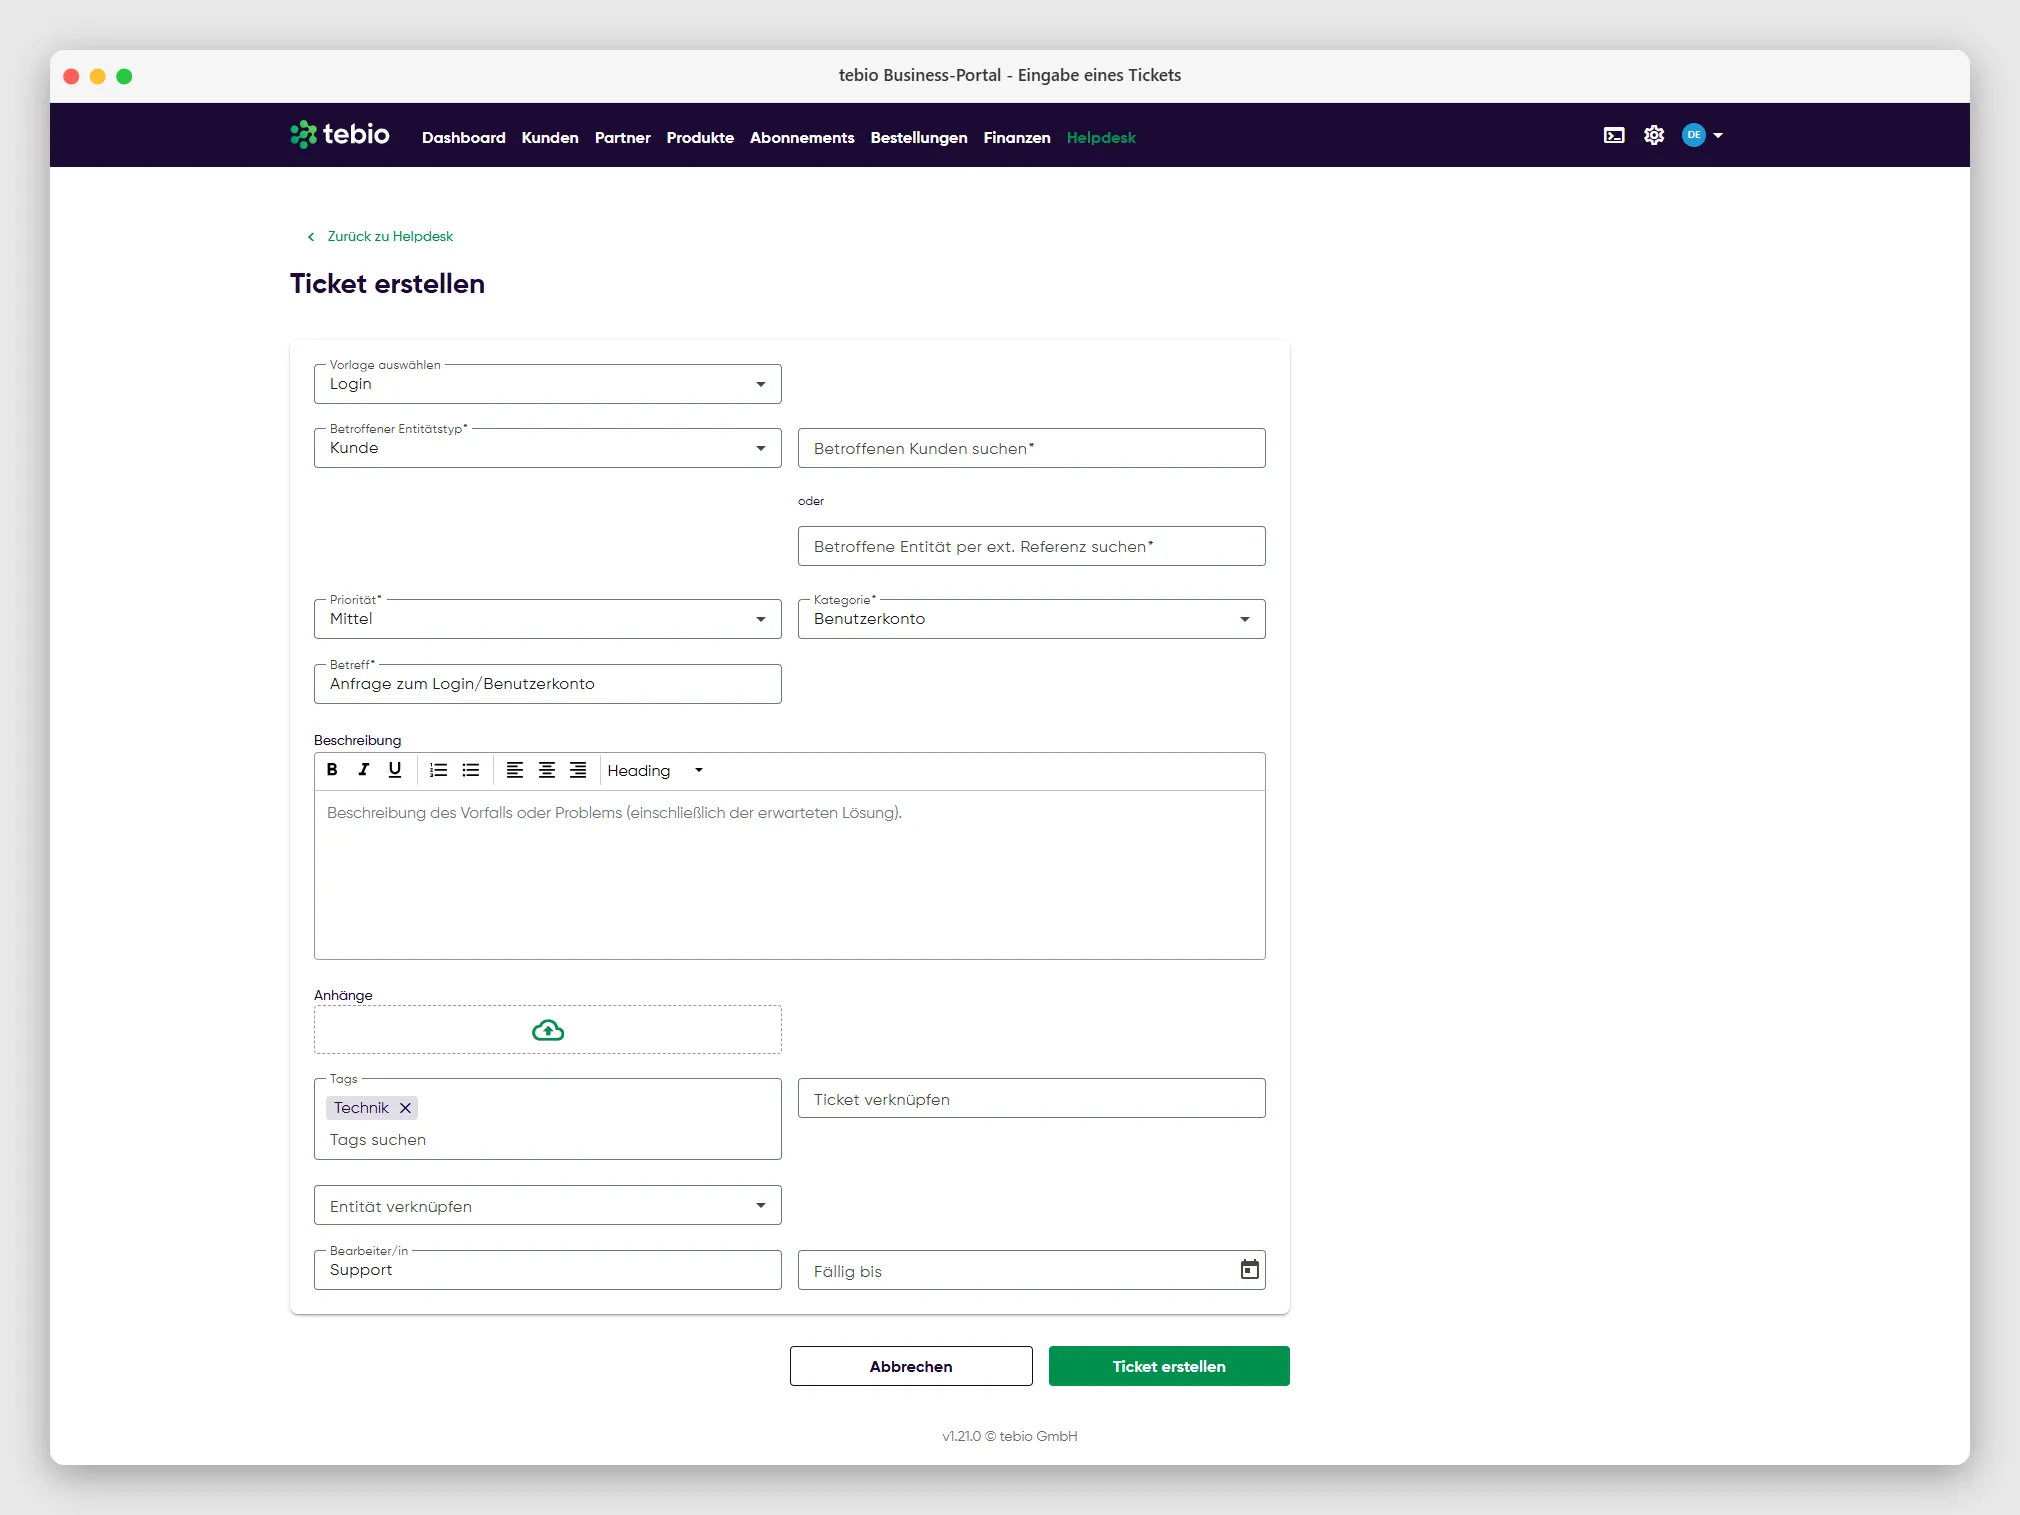2020x1515 pixels.
Task: Click the Bearbeiter/in Support field
Action: click(x=548, y=1270)
